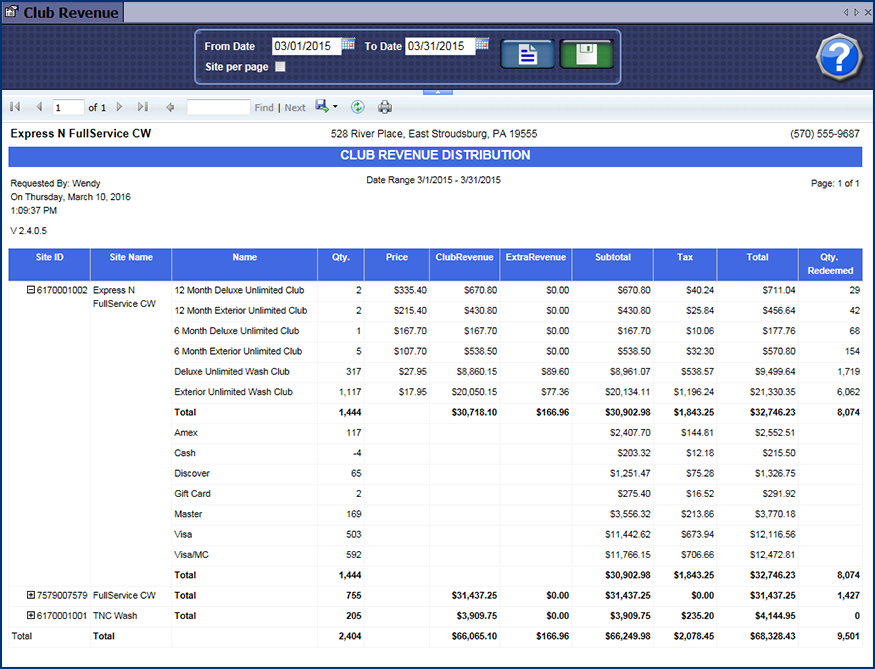This screenshot has height=669, width=875.
Task: Click the From Date input field
Action: pyautogui.click(x=305, y=46)
